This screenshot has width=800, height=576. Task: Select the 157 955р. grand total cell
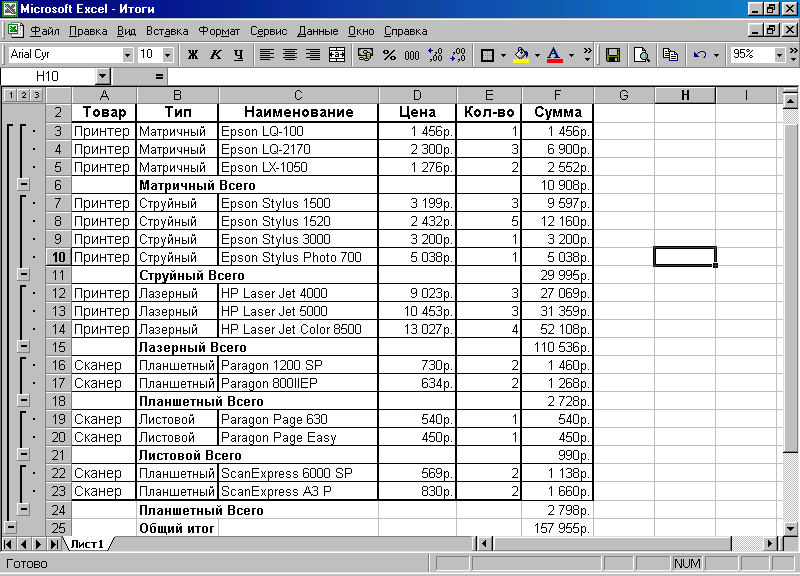(x=557, y=528)
